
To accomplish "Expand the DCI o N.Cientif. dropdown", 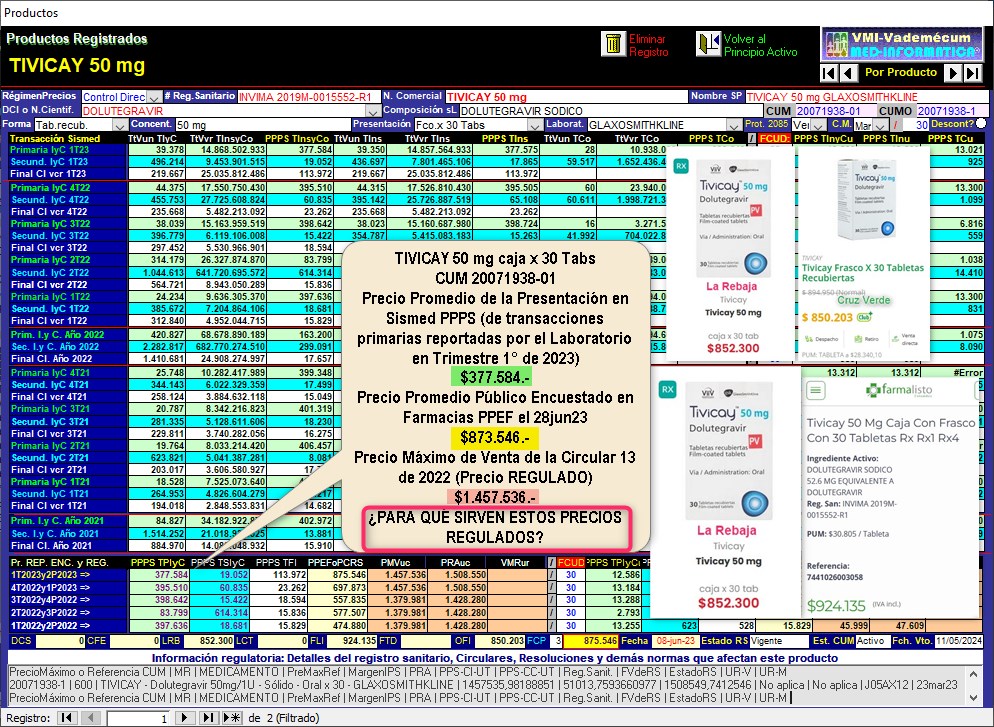I will pyautogui.click(x=374, y=111).
